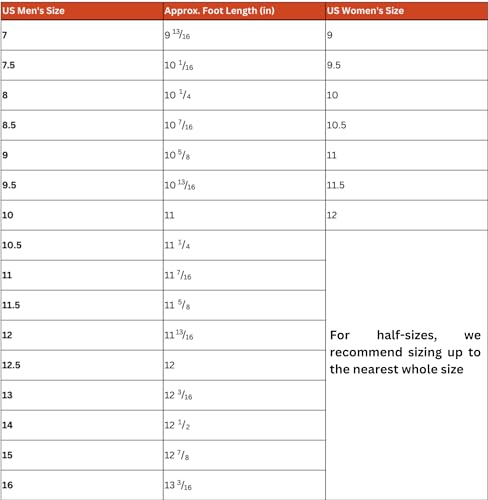488x500 pixels.
Task: Click women's size 11.5 cell
Action: [x=407, y=185]
